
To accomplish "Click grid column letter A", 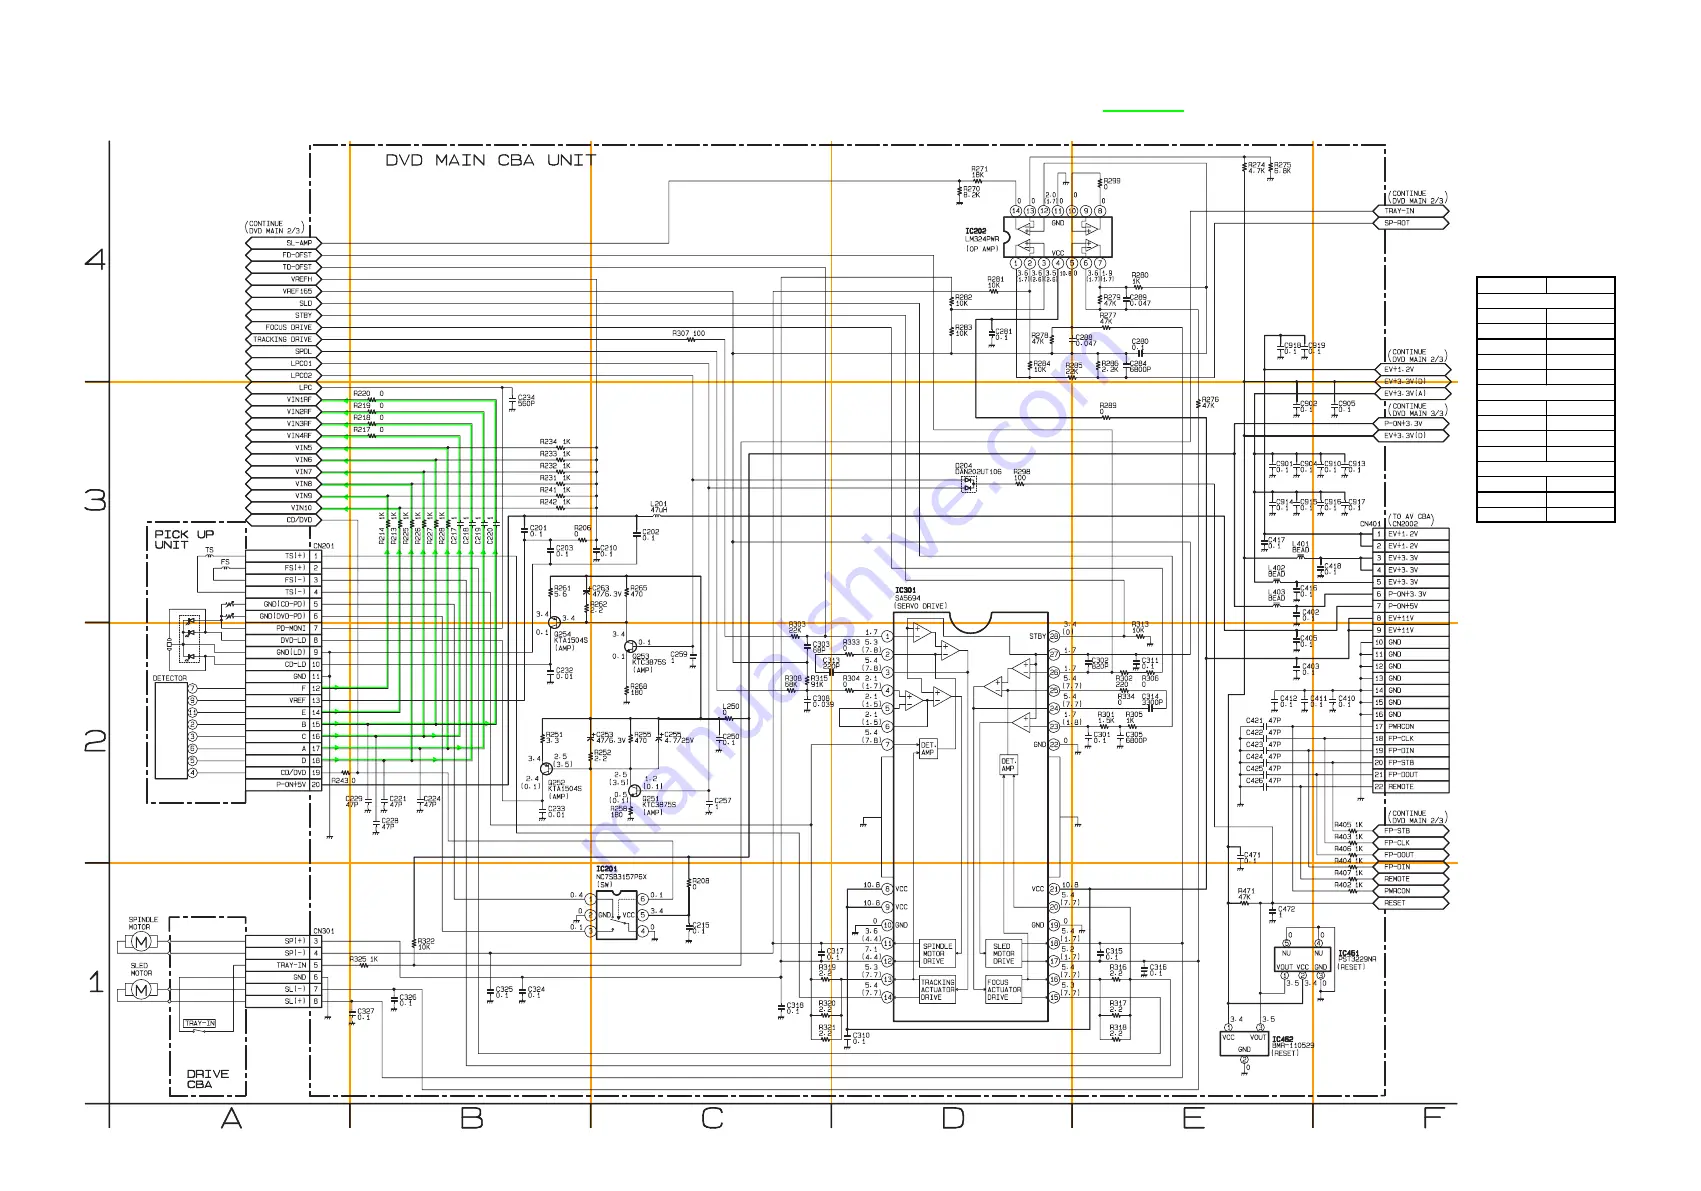I will point(231,1118).
